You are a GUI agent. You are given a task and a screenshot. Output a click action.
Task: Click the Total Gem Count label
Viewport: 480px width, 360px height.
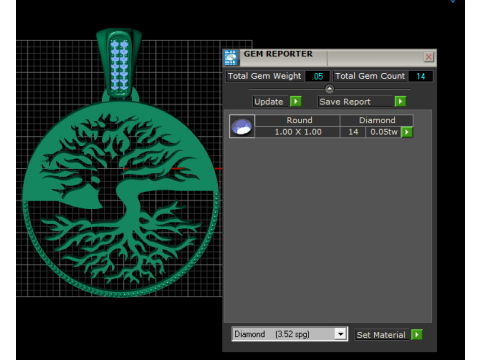370,76
